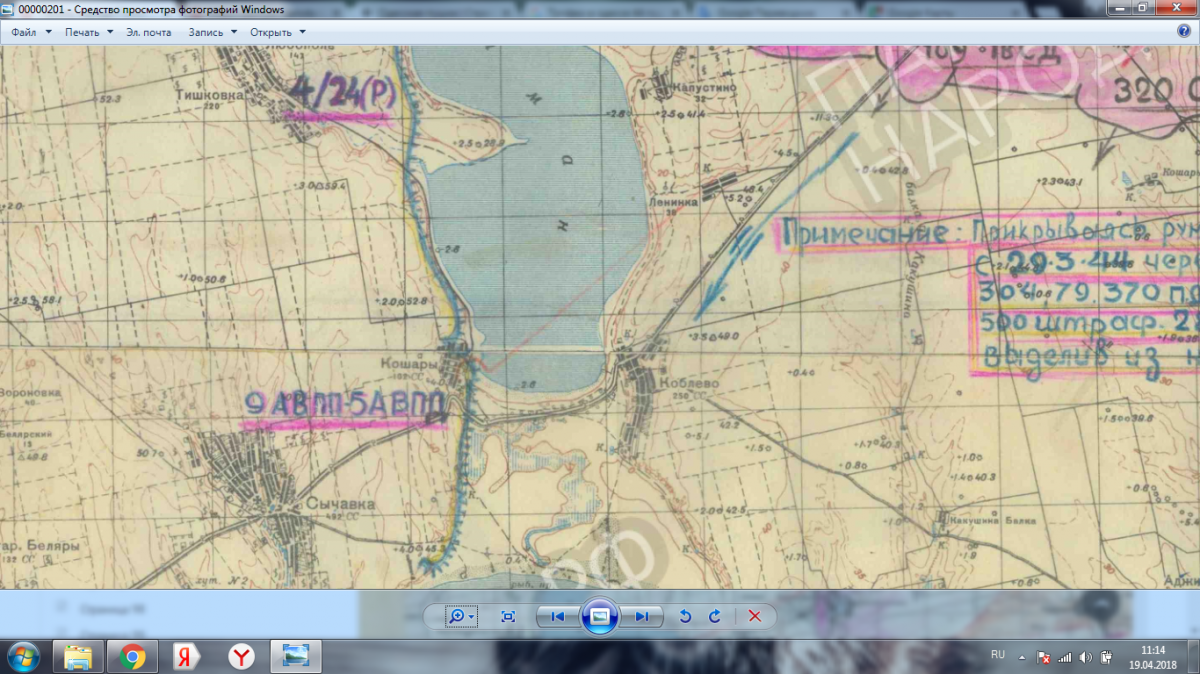
Task: Open the volume speaker tray icon
Action: pyautogui.click(x=1086, y=657)
